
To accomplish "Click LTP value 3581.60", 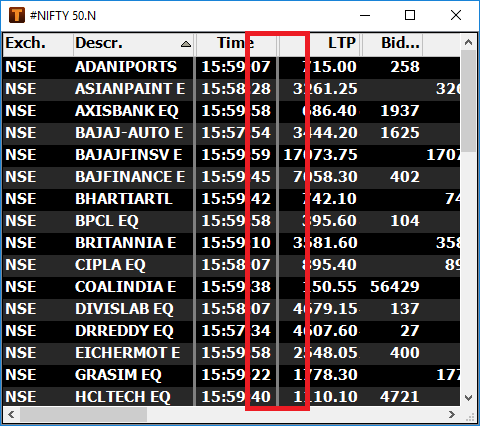I will click(325, 243).
